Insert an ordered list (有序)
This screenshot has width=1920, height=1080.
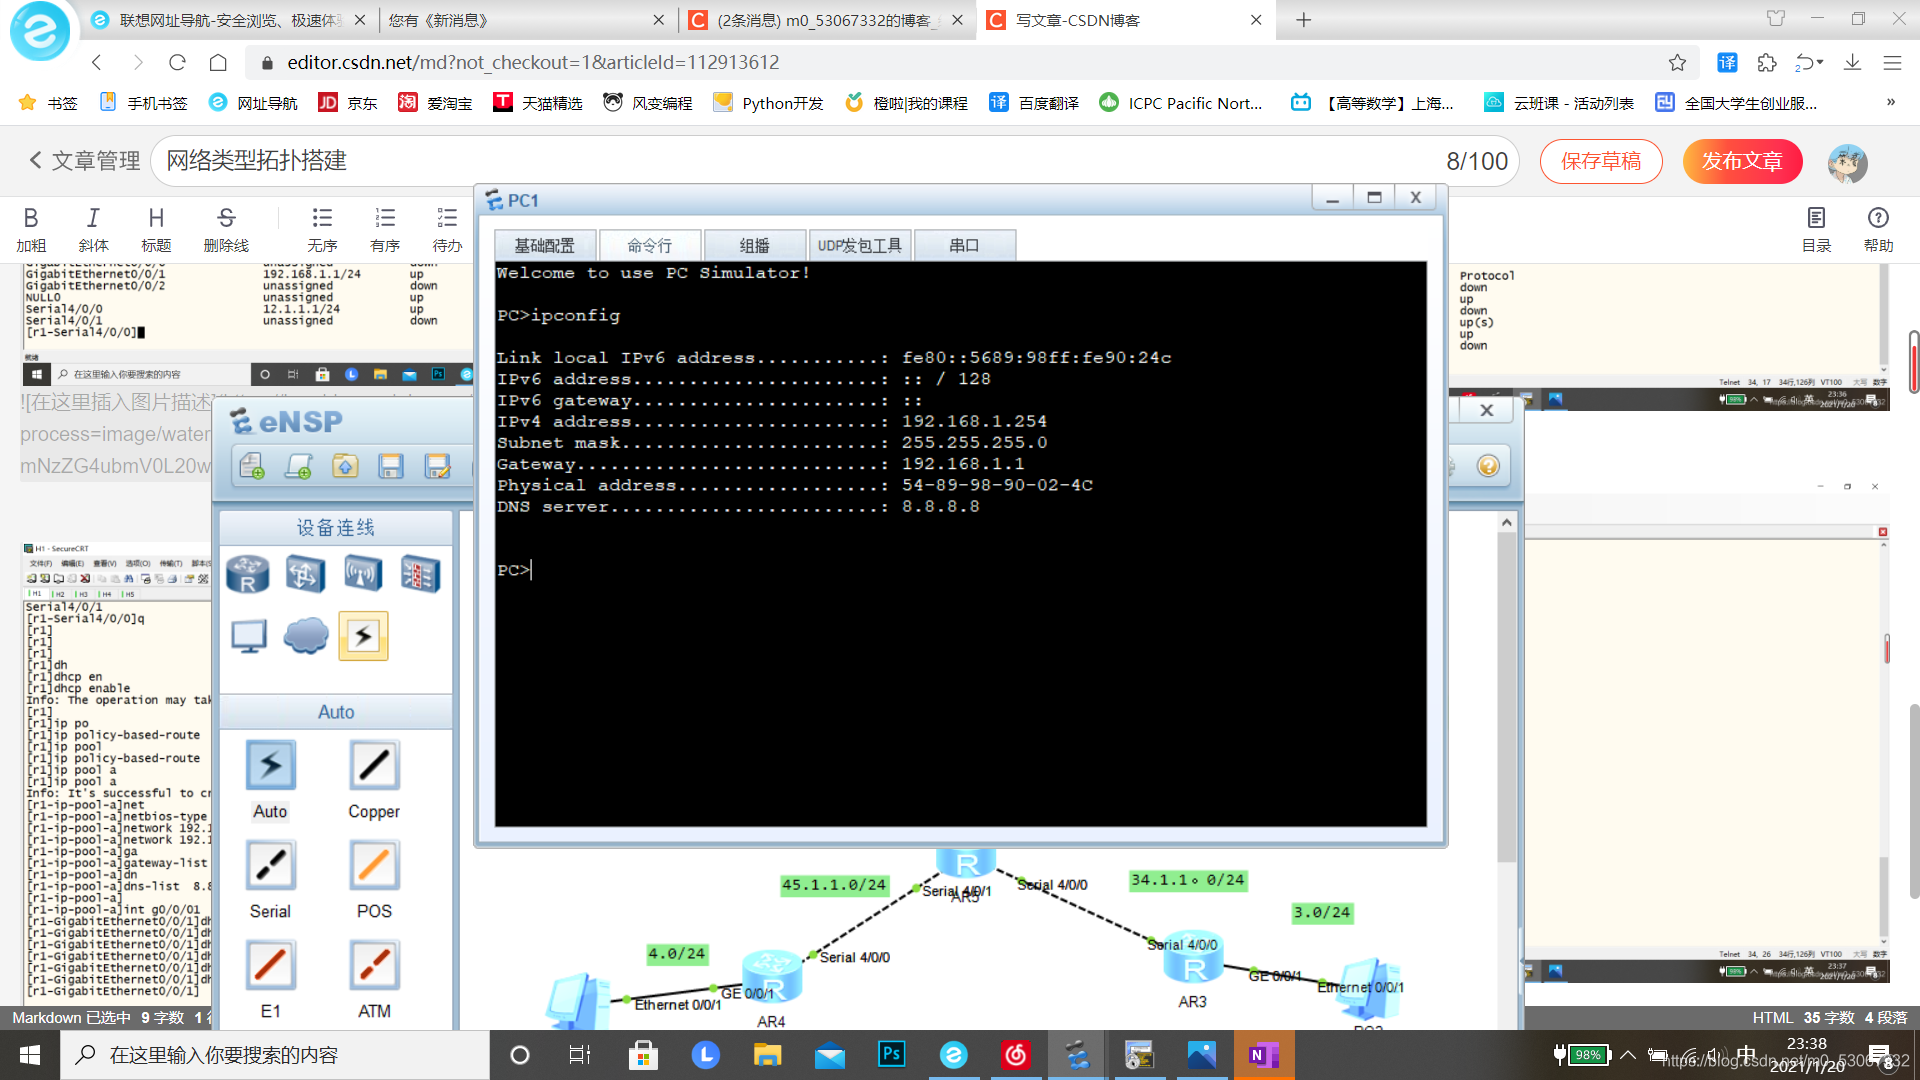click(x=385, y=229)
